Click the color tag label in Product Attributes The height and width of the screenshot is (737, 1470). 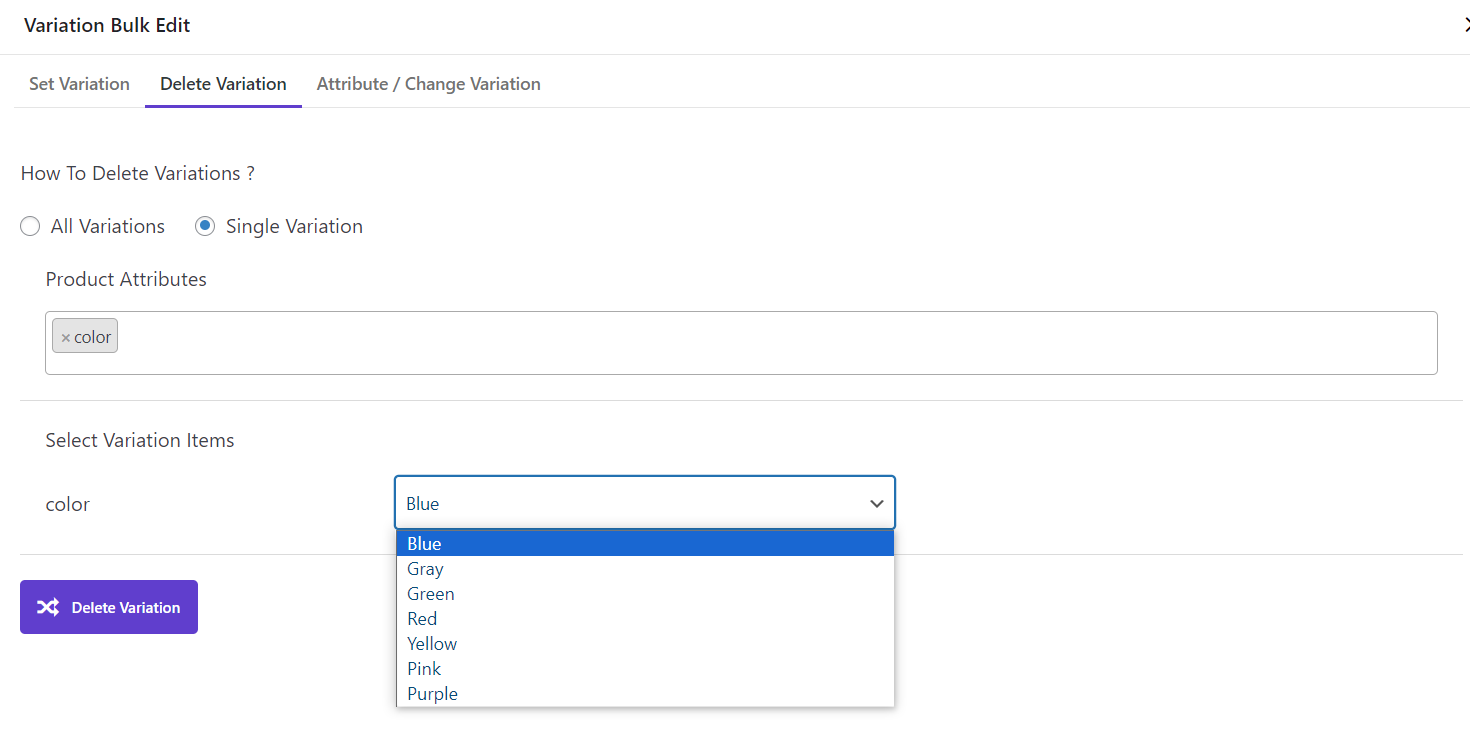pos(93,338)
